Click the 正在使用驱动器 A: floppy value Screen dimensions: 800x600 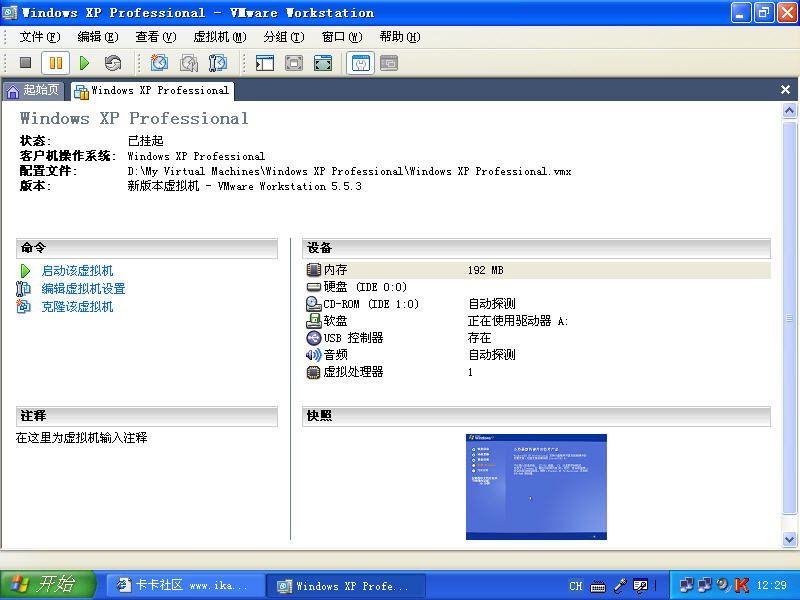(518, 321)
